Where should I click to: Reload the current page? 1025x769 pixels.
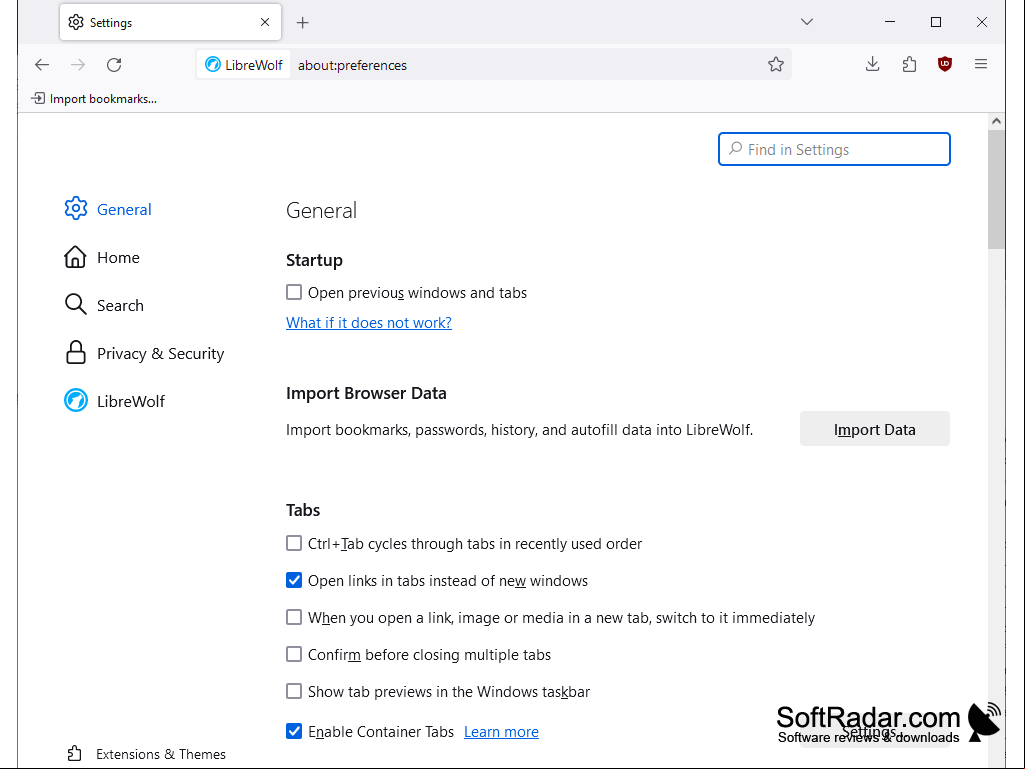[114, 65]
